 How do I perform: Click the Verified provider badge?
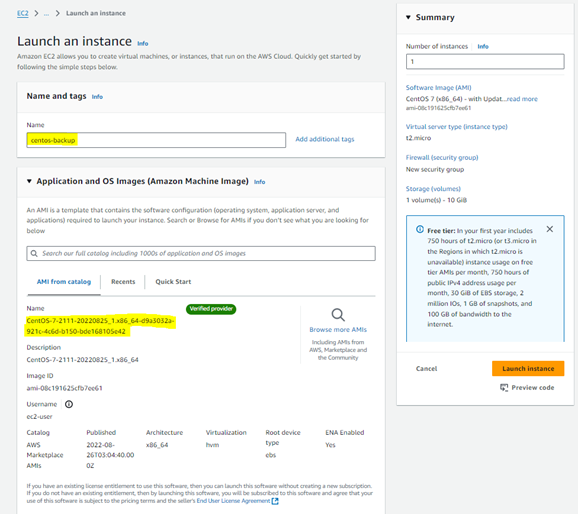(211, 309)
